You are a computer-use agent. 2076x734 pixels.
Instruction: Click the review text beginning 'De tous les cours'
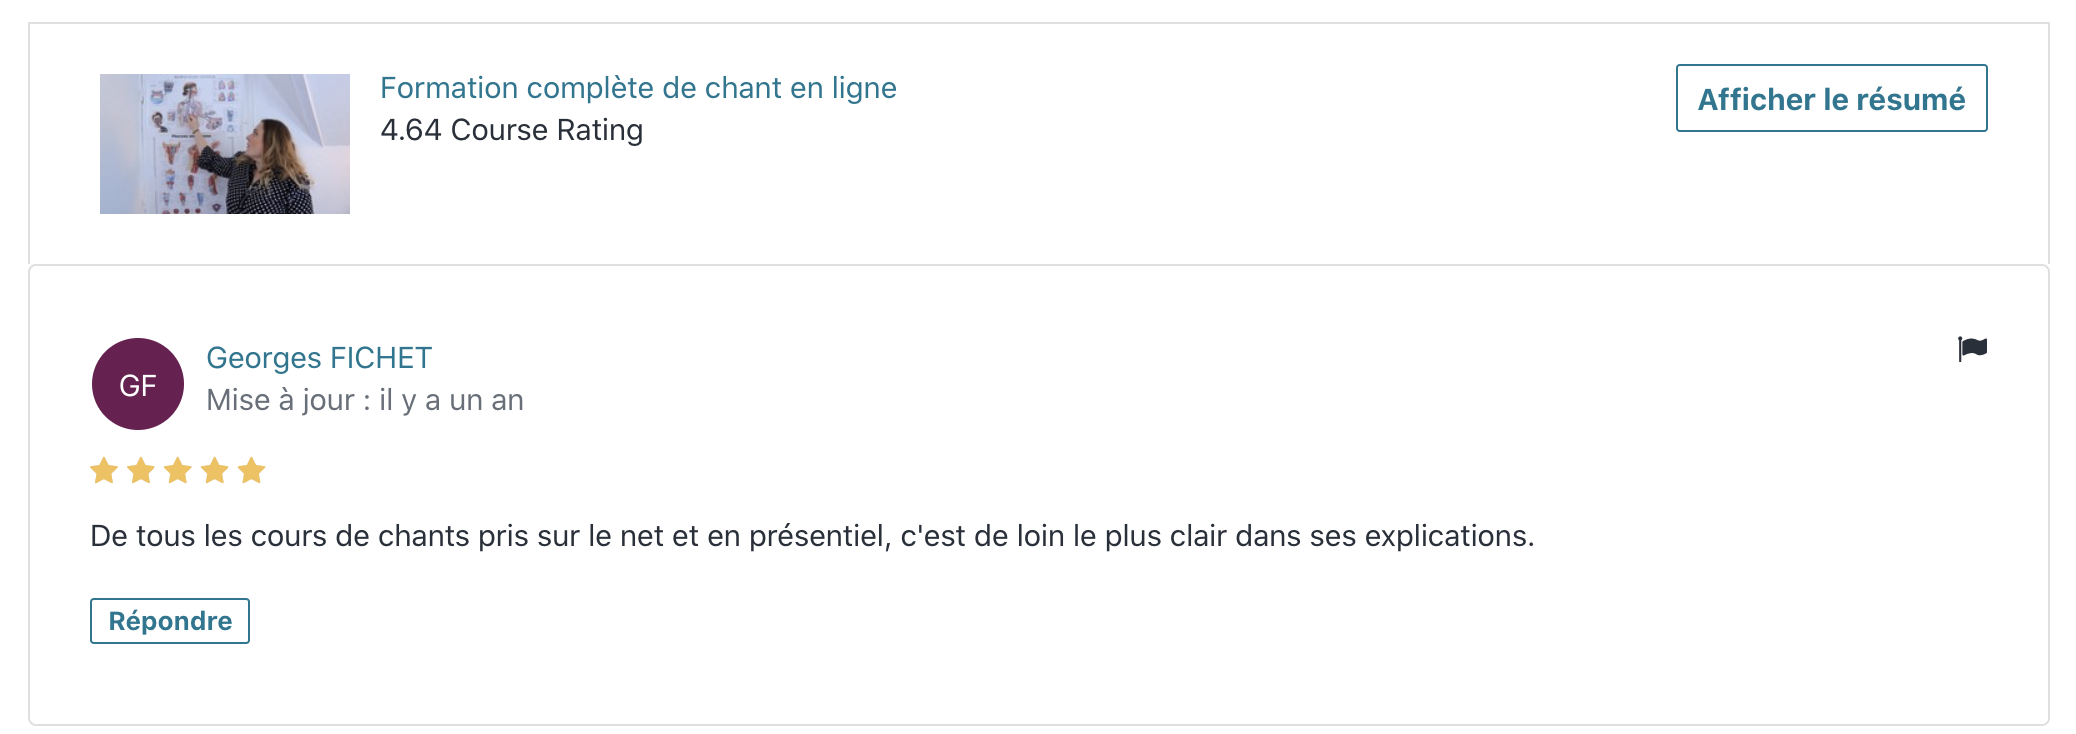[812, 536]
